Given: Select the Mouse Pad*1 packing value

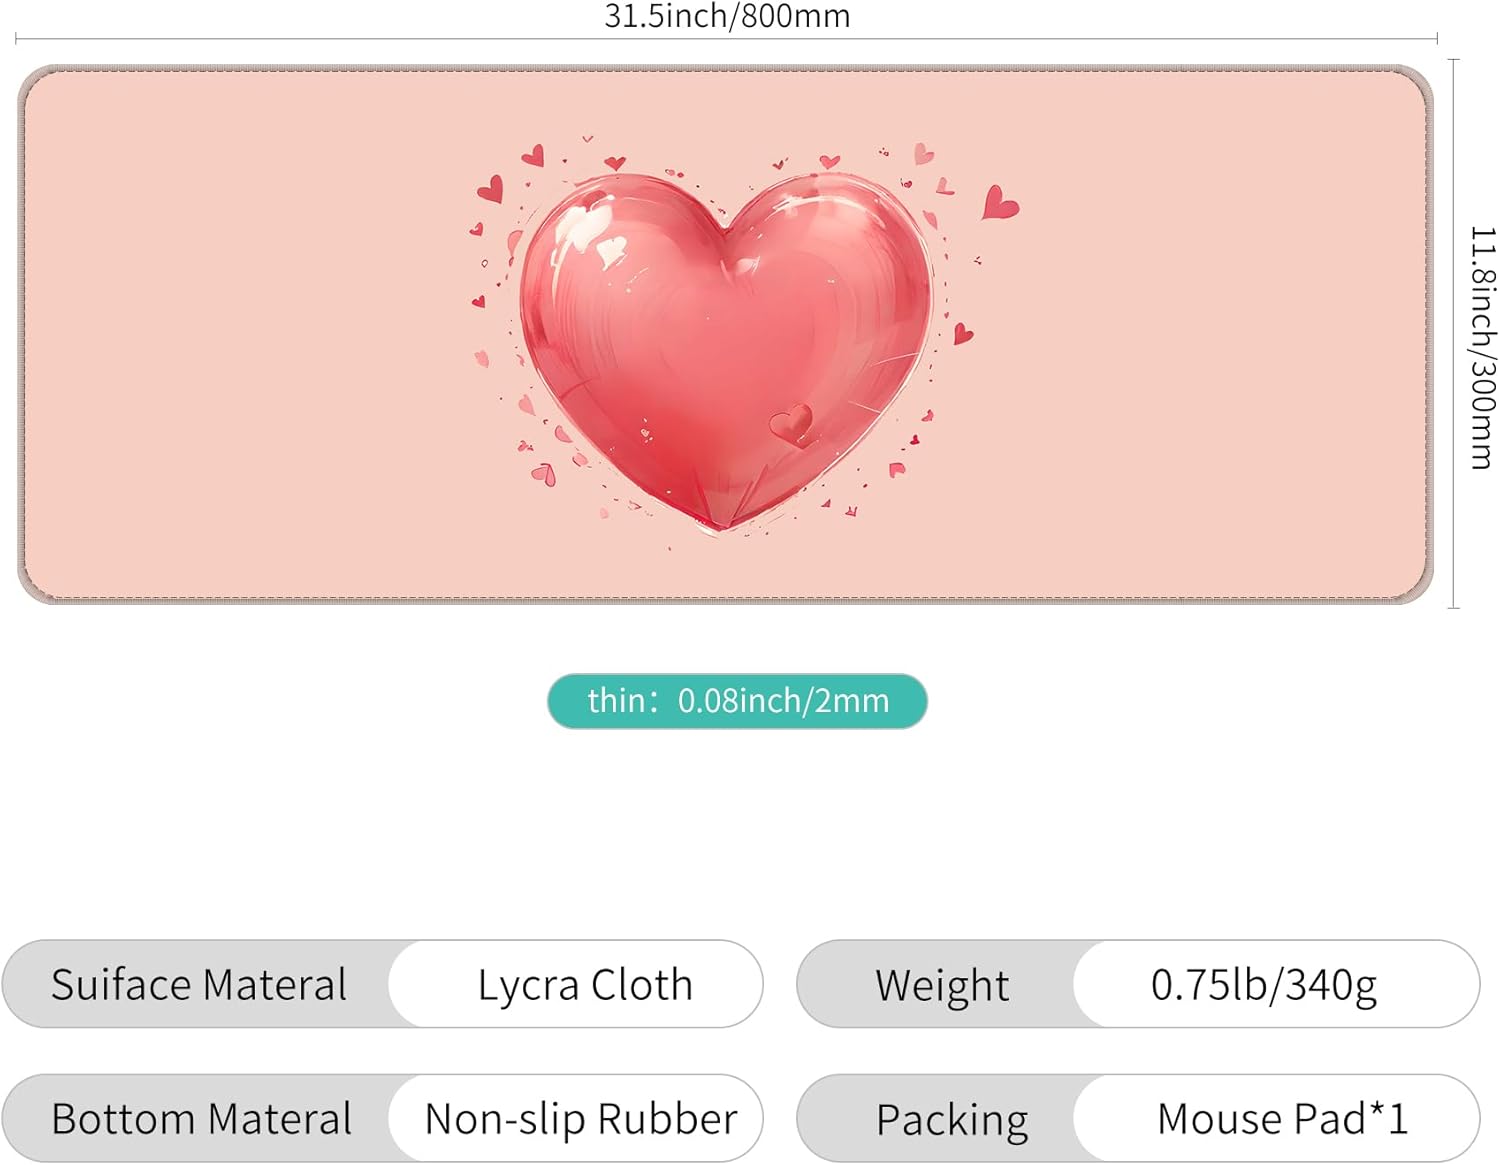Looking at the screenshot, I should [1283, 1119].
